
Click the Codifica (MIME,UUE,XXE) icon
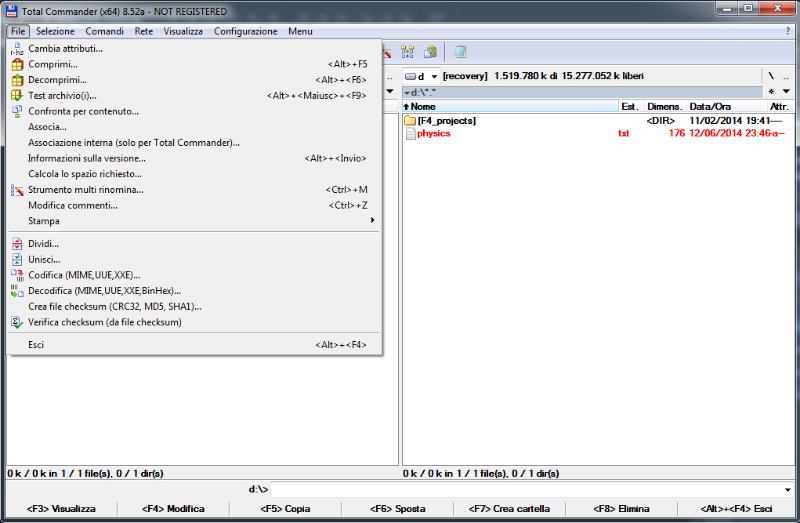click(17, 275)
